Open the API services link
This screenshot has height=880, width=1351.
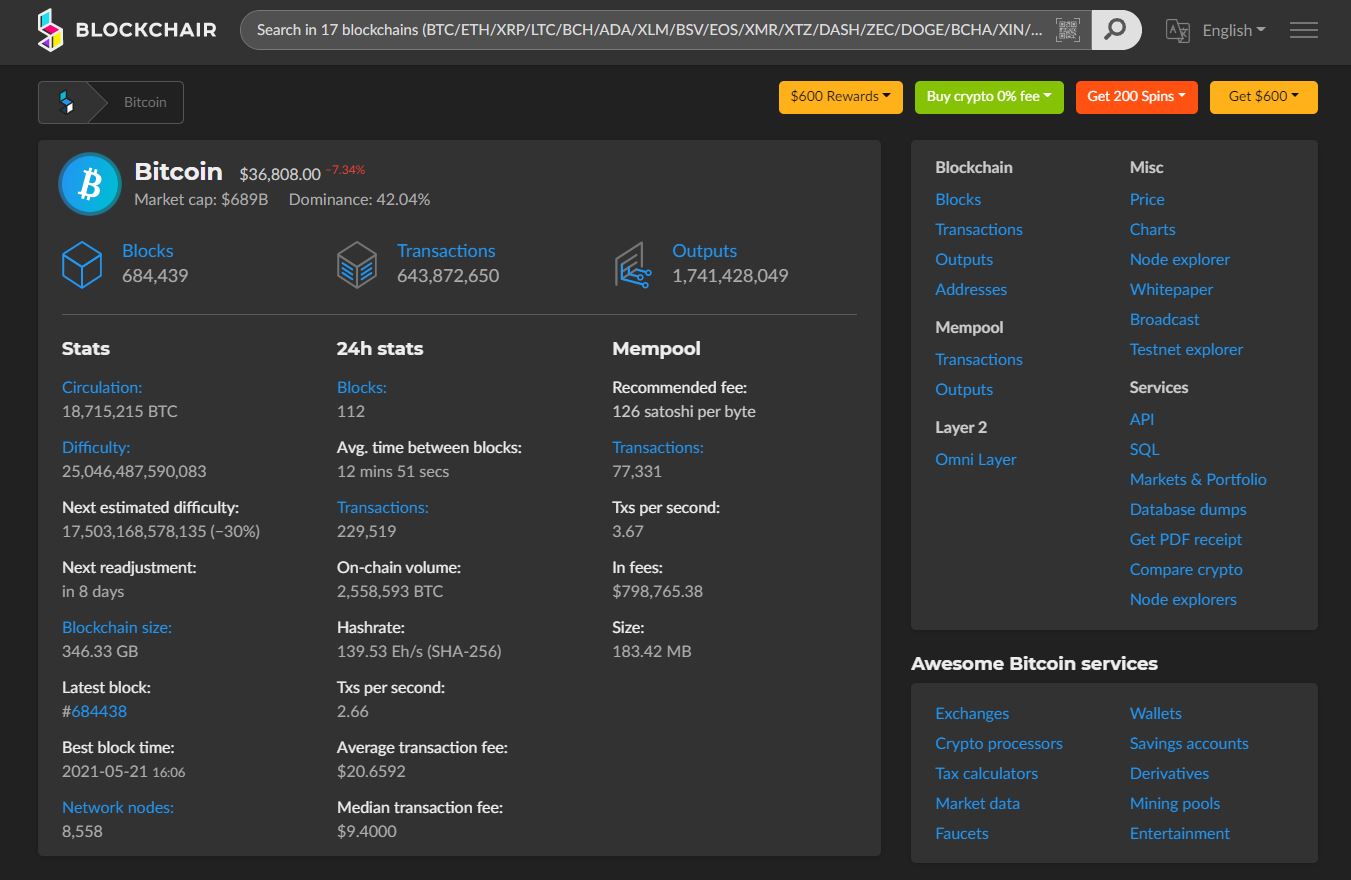pos(1142,419)
